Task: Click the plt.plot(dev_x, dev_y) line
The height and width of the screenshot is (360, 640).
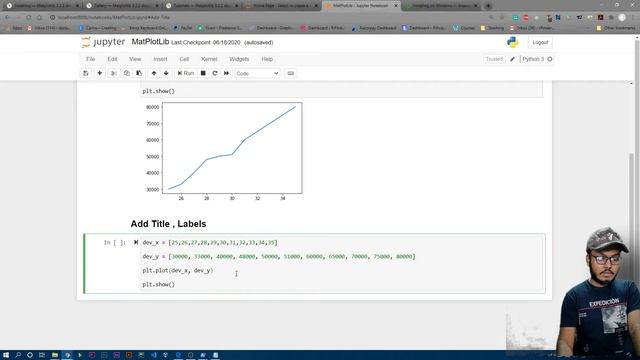Action: (178, 270)
